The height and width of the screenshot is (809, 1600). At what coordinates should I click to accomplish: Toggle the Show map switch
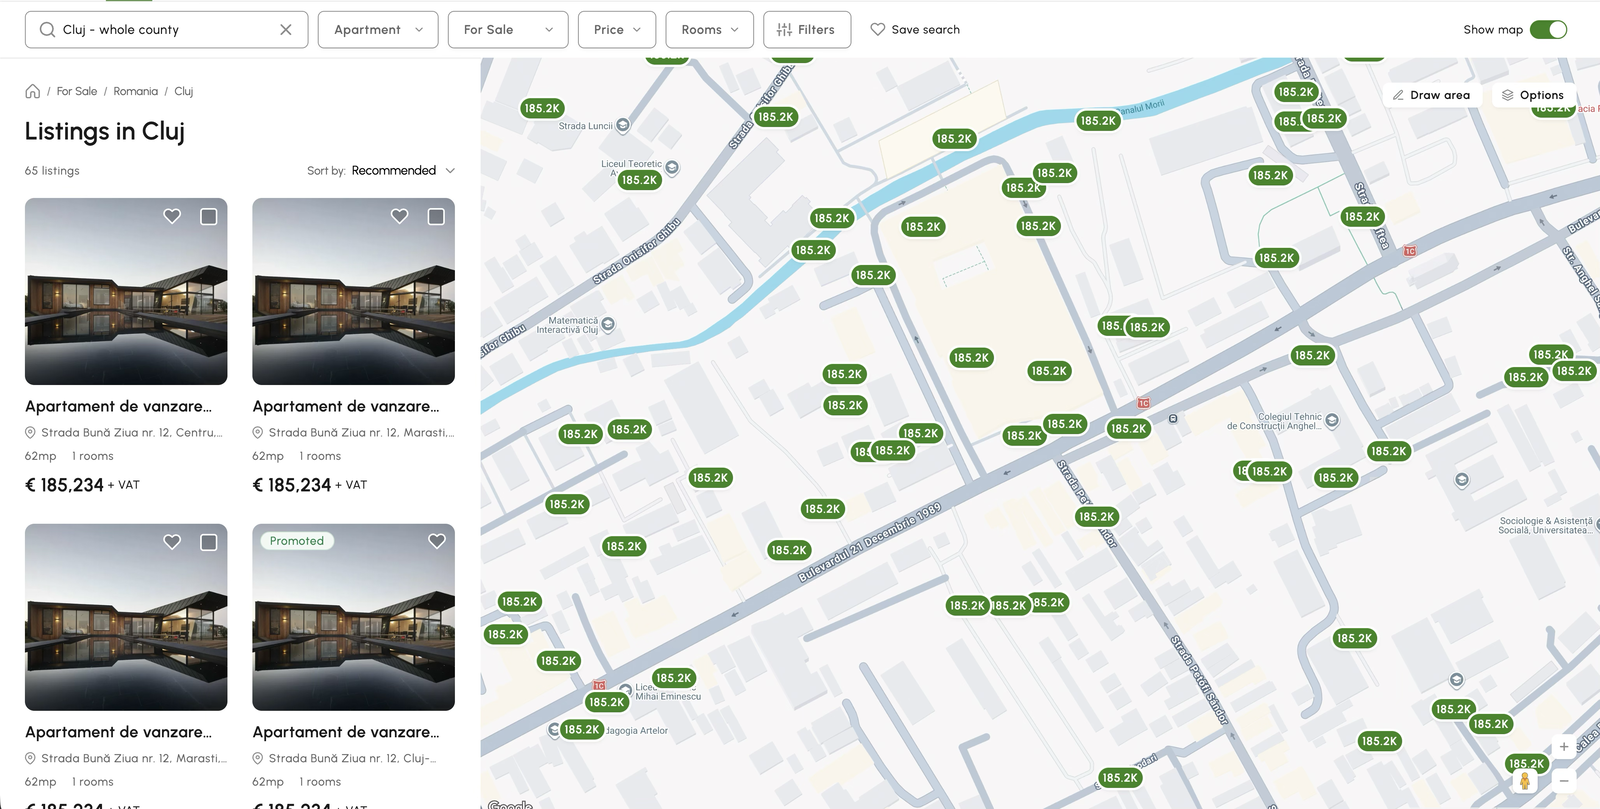click(1549, 30)
